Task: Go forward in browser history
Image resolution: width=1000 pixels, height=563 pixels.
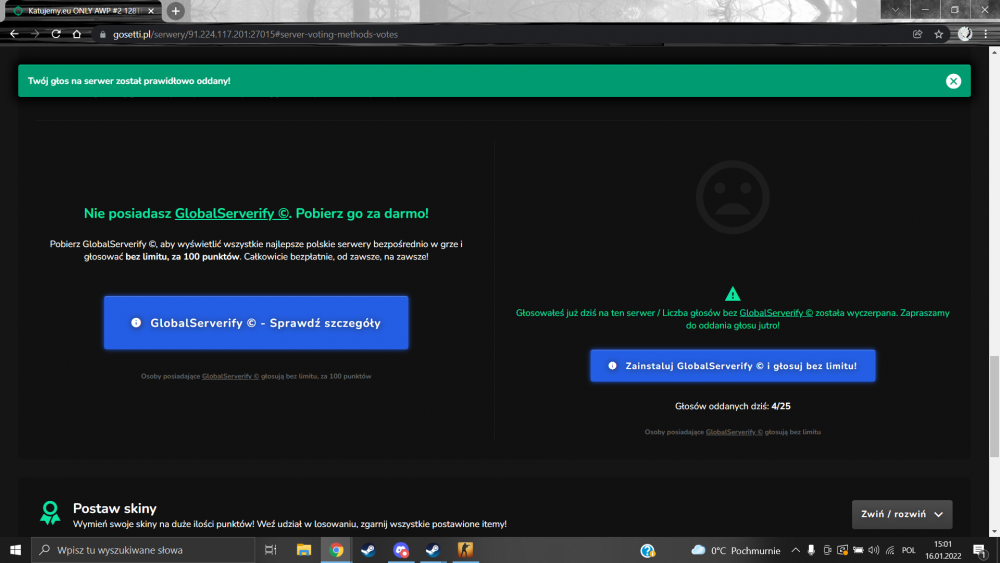Action: [x=35, y=34]
